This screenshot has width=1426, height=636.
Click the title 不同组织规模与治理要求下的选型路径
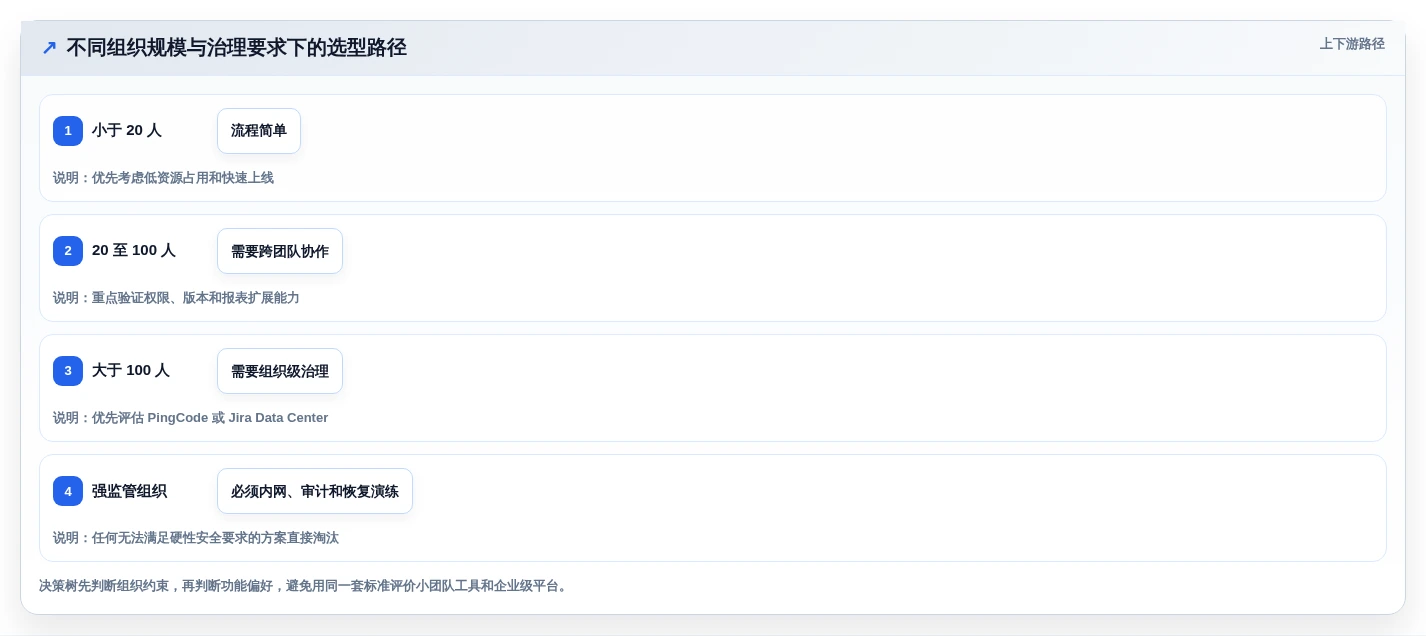(236, 48)
